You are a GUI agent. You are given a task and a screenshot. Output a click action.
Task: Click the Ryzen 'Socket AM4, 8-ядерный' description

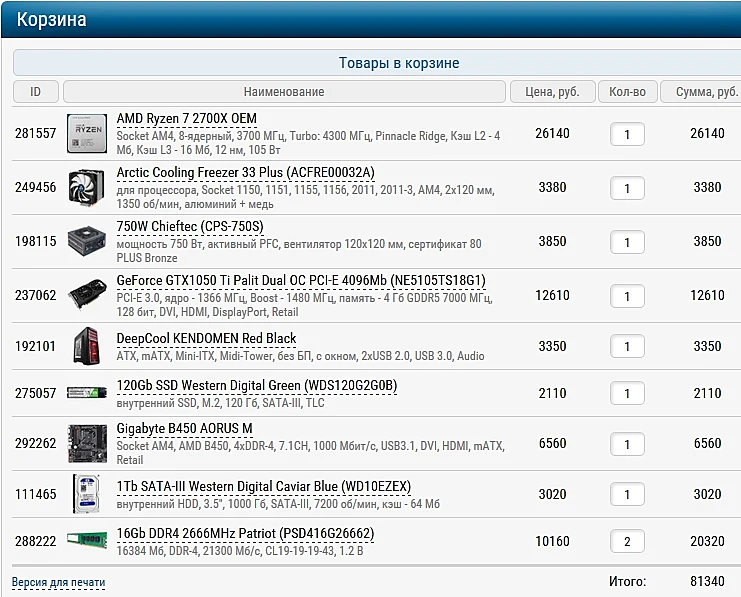tap(308, 143)
